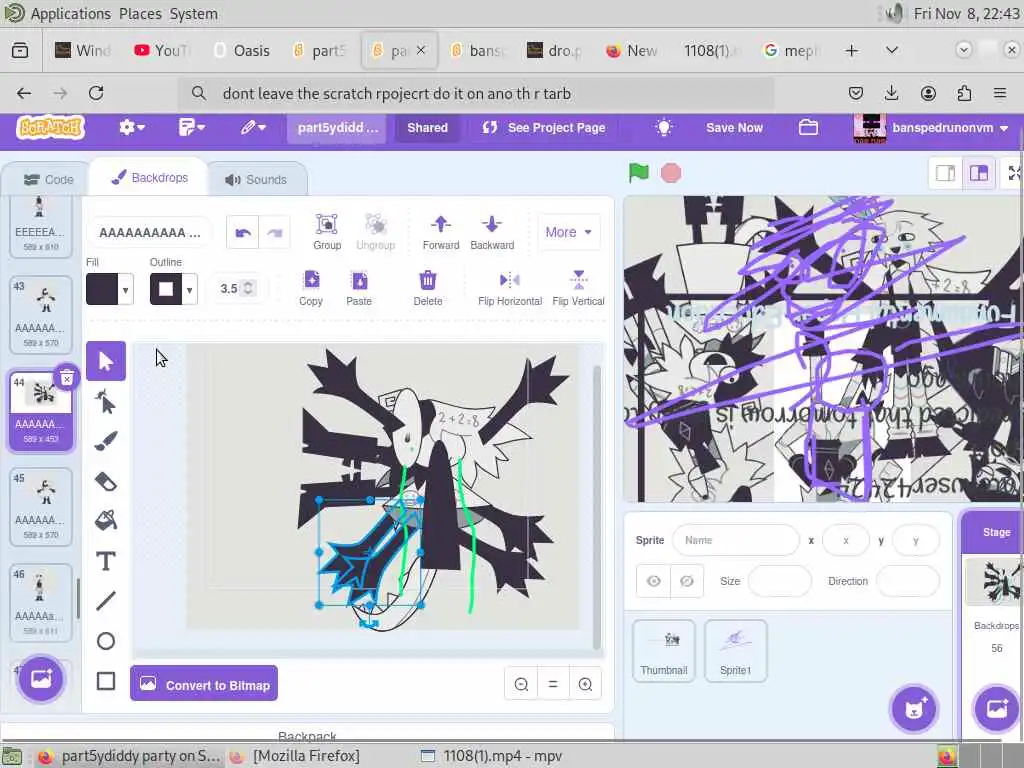Screen dimensions: 1024x768
Task: Click the sprite Name input field
Action: [x=735, y=540]
